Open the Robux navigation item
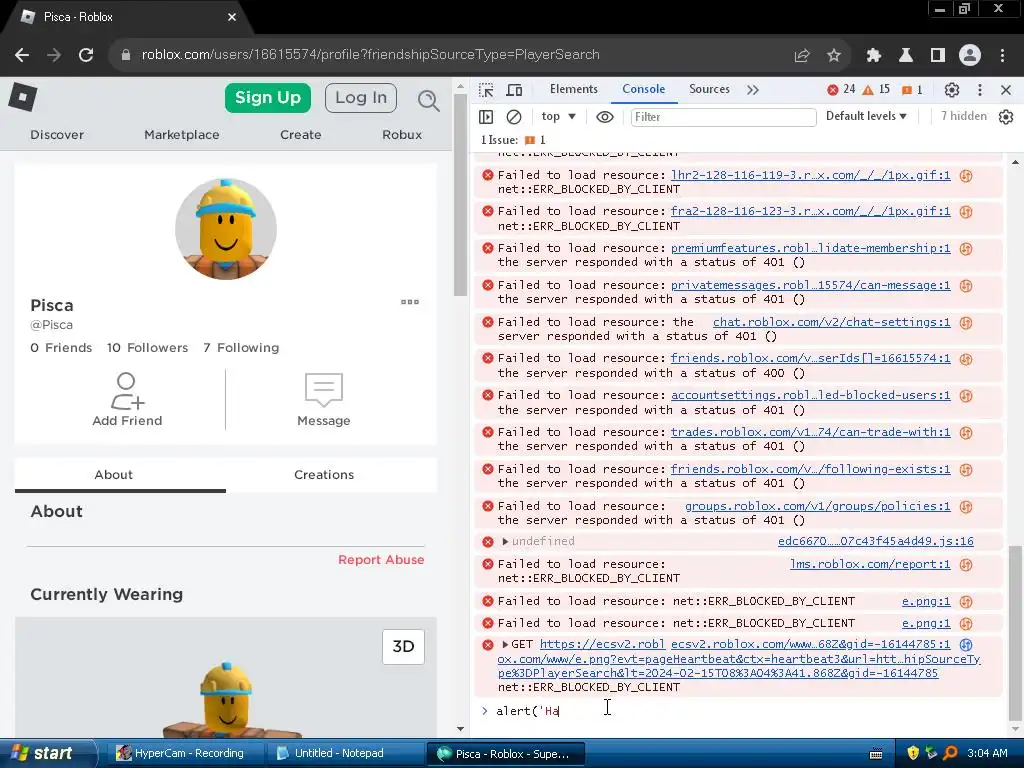Screen dimensions: 1024x768 (402, 135)
